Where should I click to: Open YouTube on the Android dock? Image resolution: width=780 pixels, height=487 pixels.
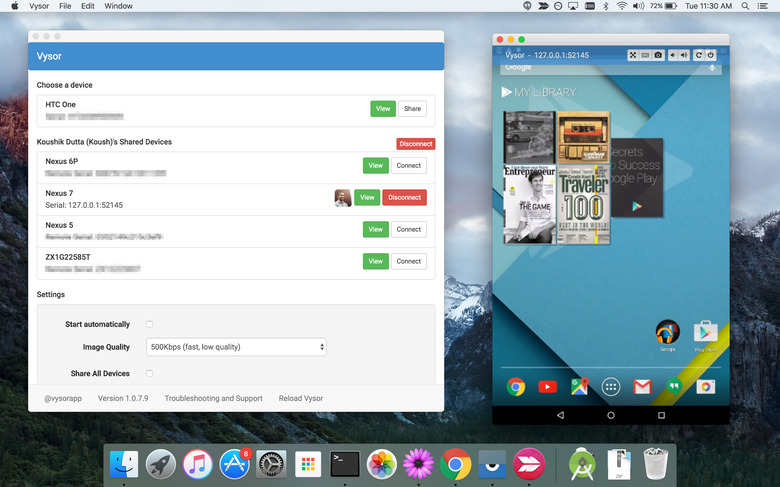(547, 387)
